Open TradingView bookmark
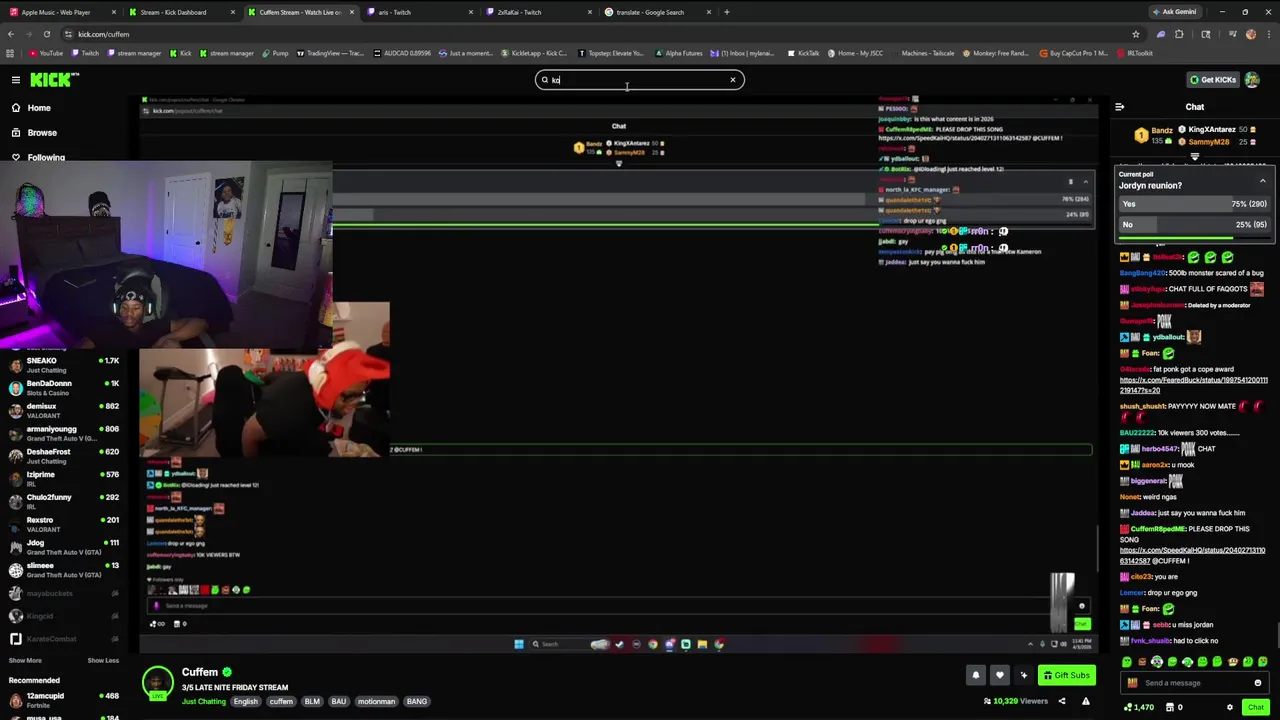This screenshot has width=1280, height=720. (331, 53)
